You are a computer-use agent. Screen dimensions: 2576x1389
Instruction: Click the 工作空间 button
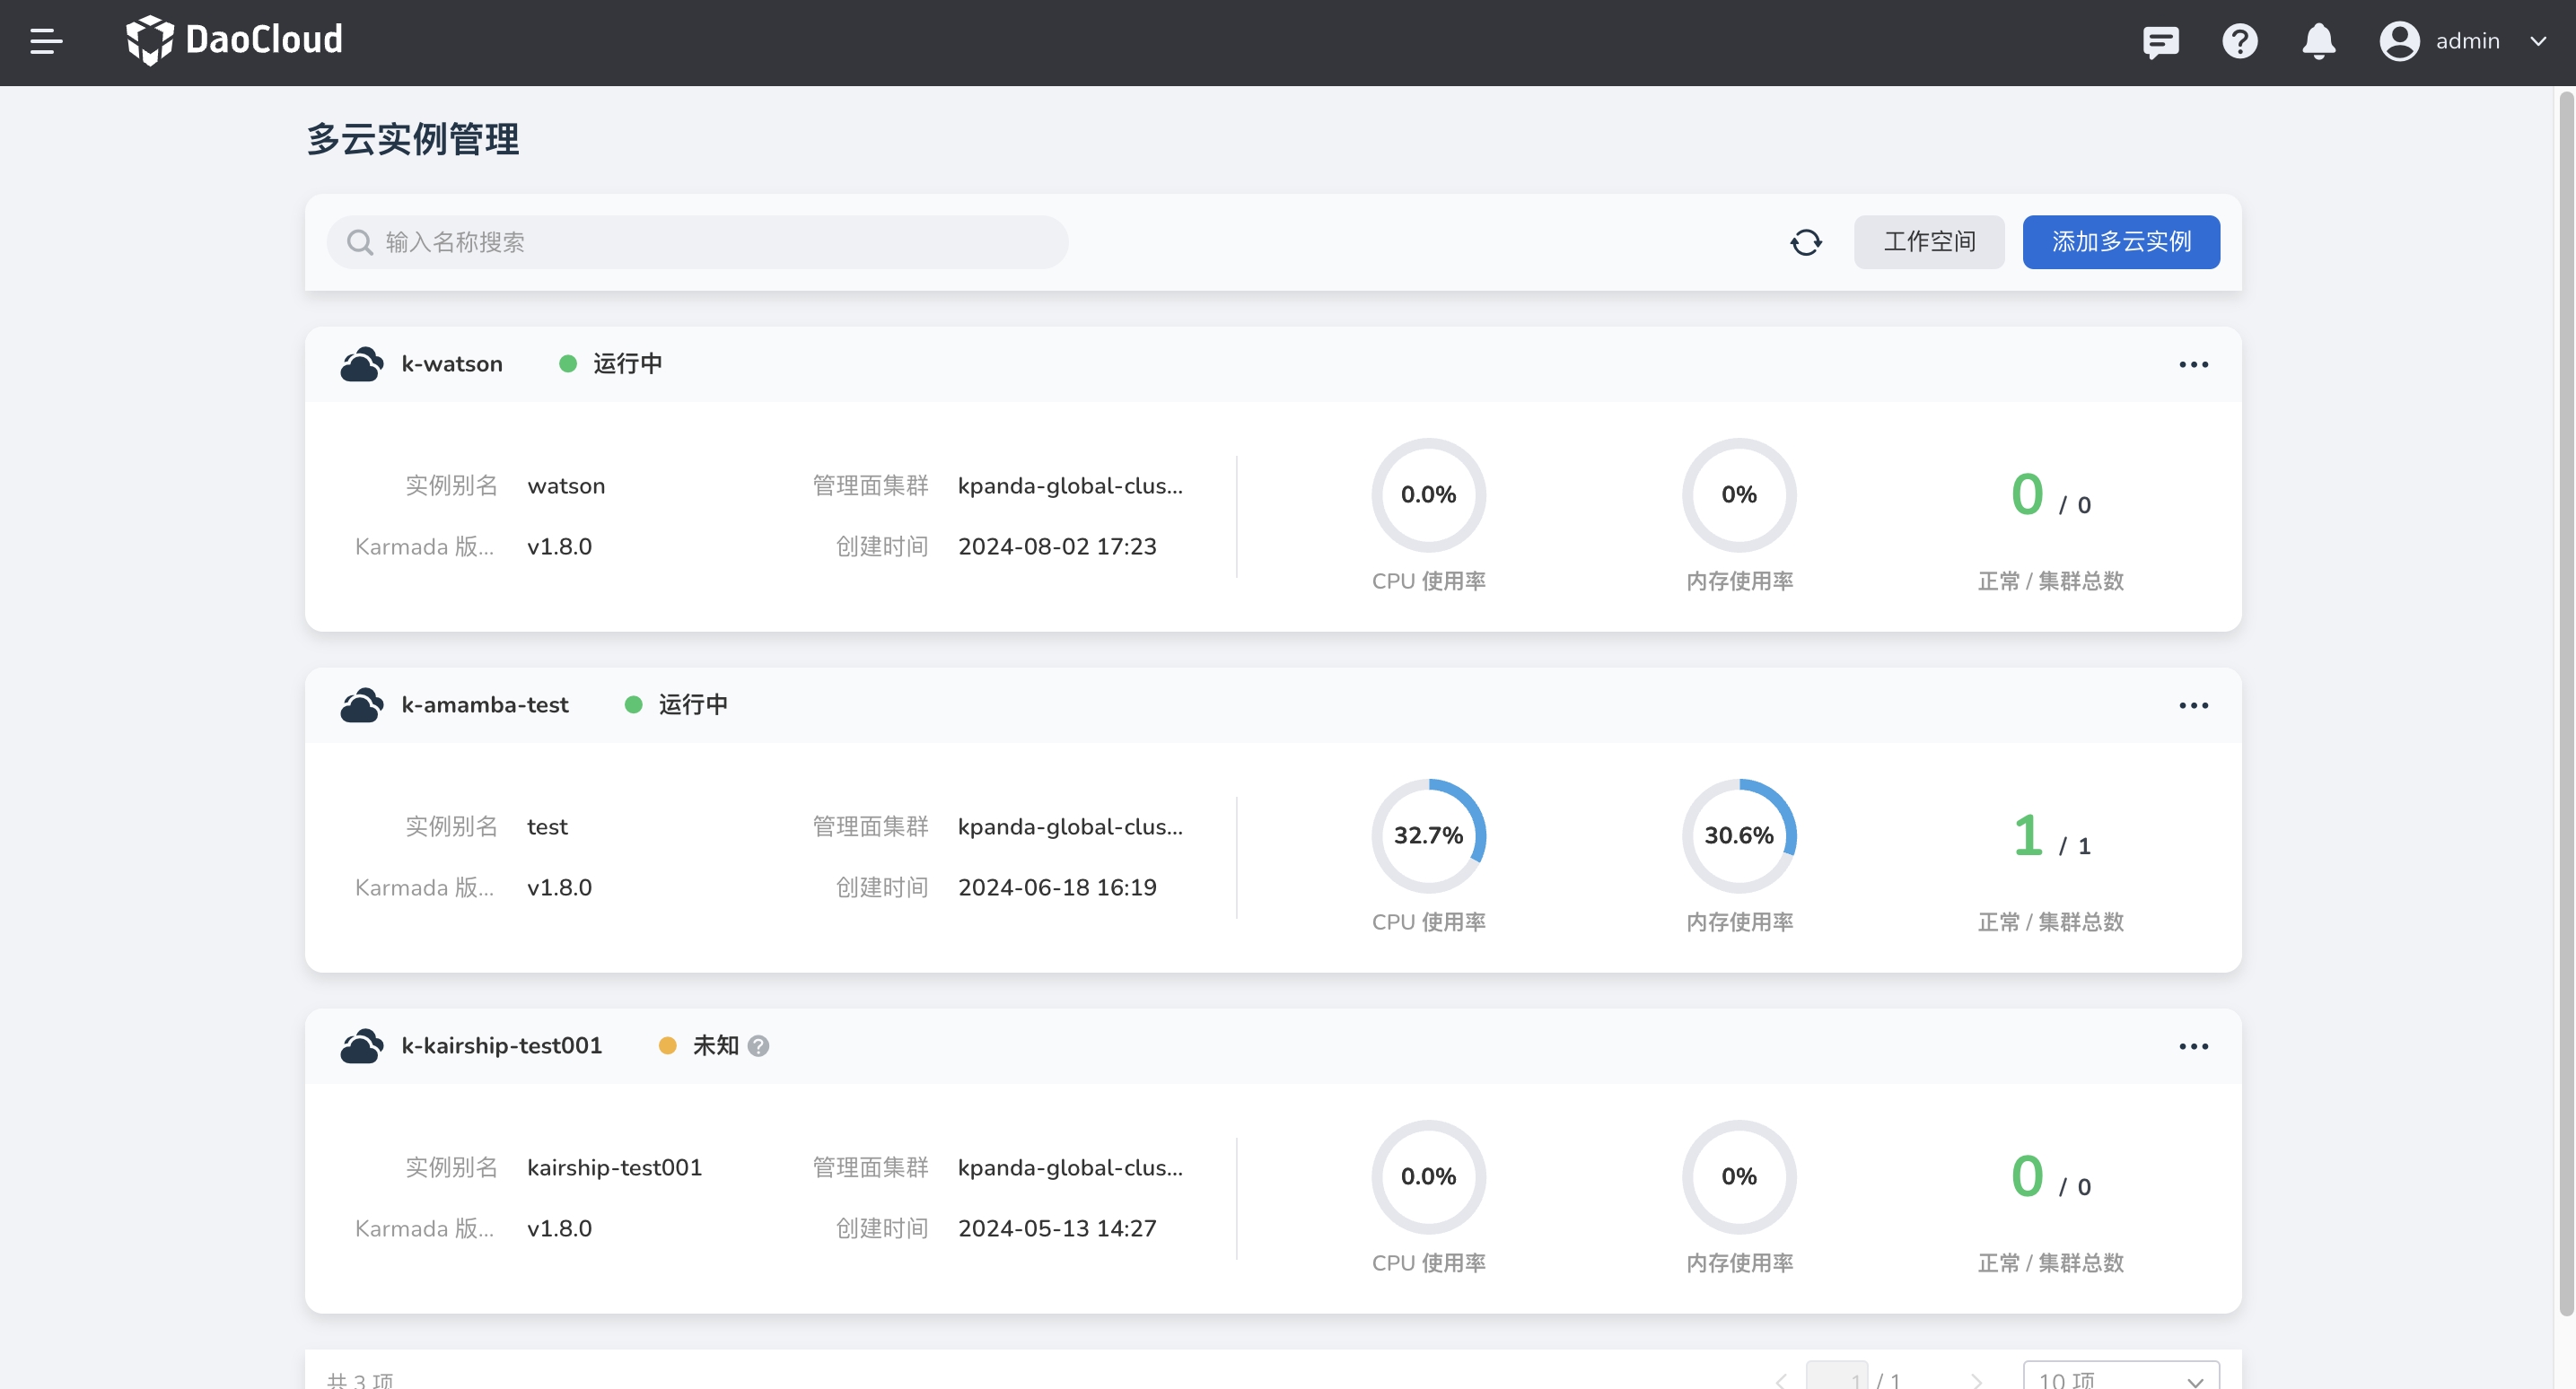1928,242
